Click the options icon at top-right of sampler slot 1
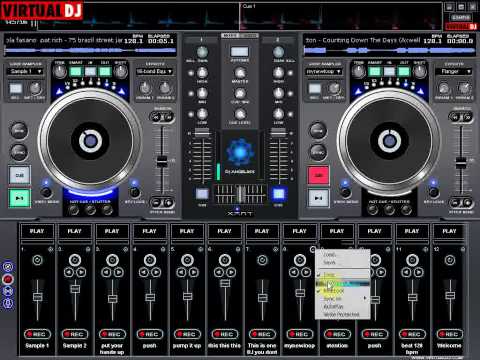This screenshot has height=360, width=480. [51, 249]
